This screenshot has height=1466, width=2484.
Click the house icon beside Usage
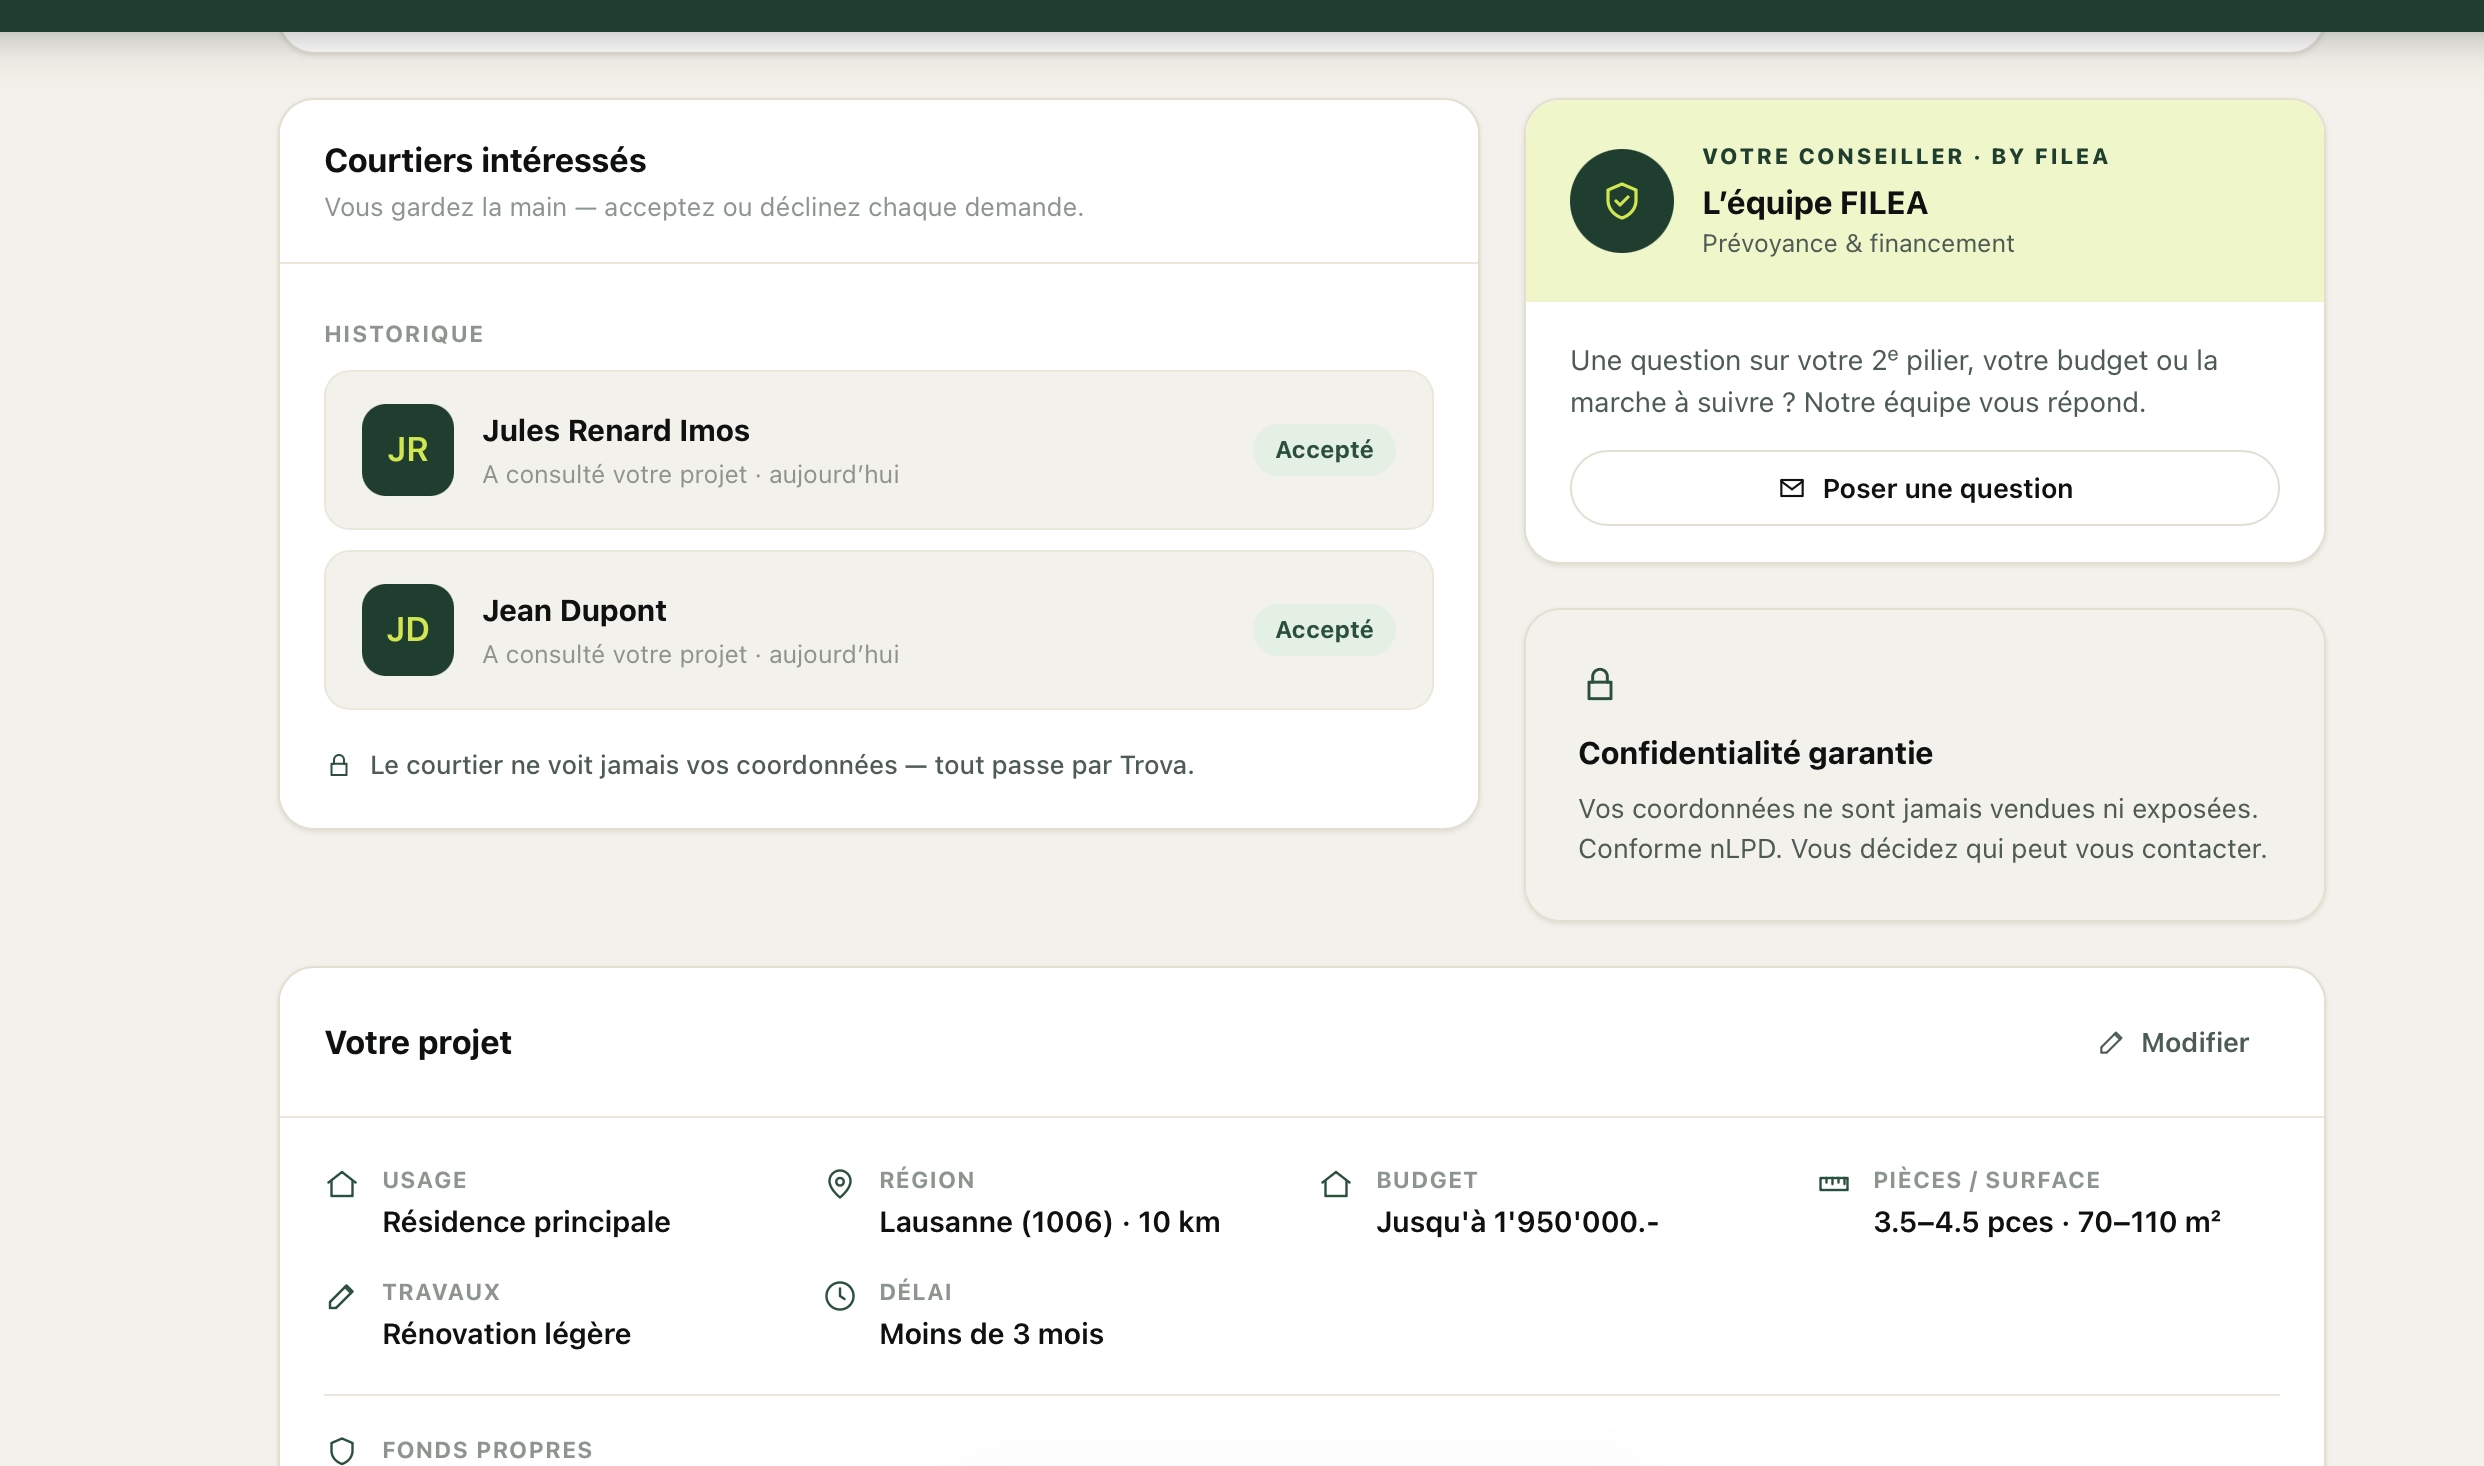pyautogui.click(x=342, y=1184)
